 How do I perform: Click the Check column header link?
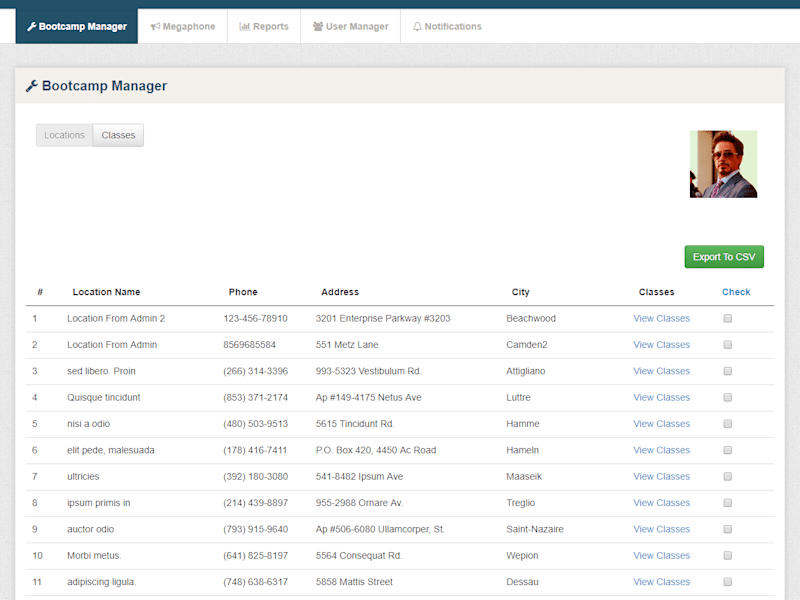click(736, 292)
